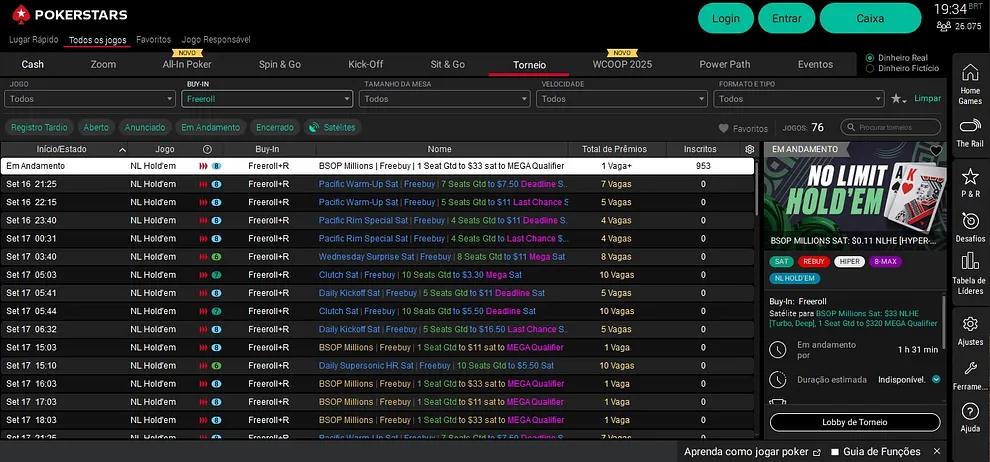Click the Em andamento por clock icon
Image resolution: width=990 pixels, height=462 pixels.
778,349
